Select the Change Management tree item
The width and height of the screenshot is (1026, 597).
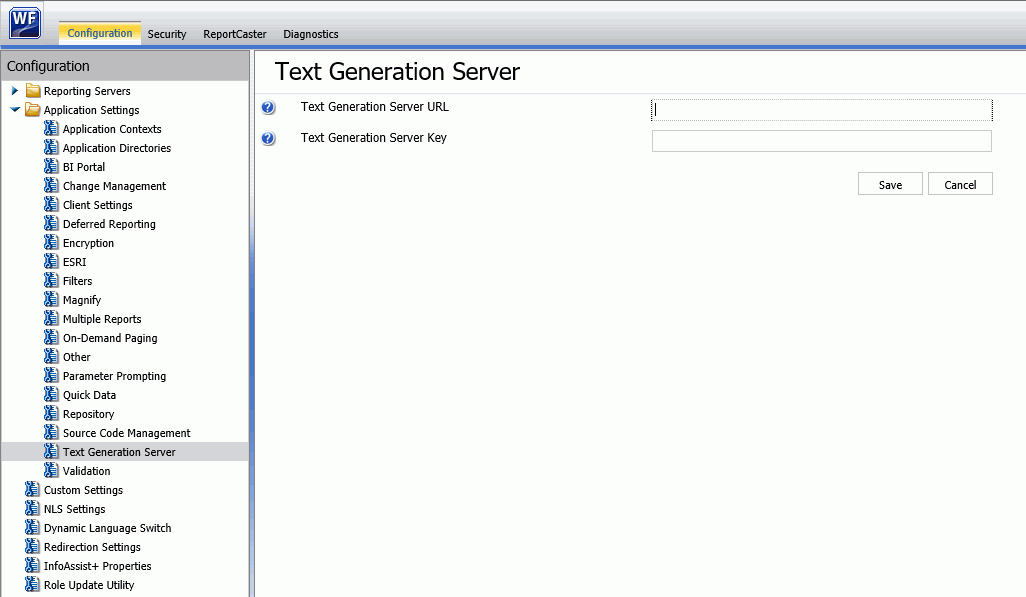[x=115, y=186]
